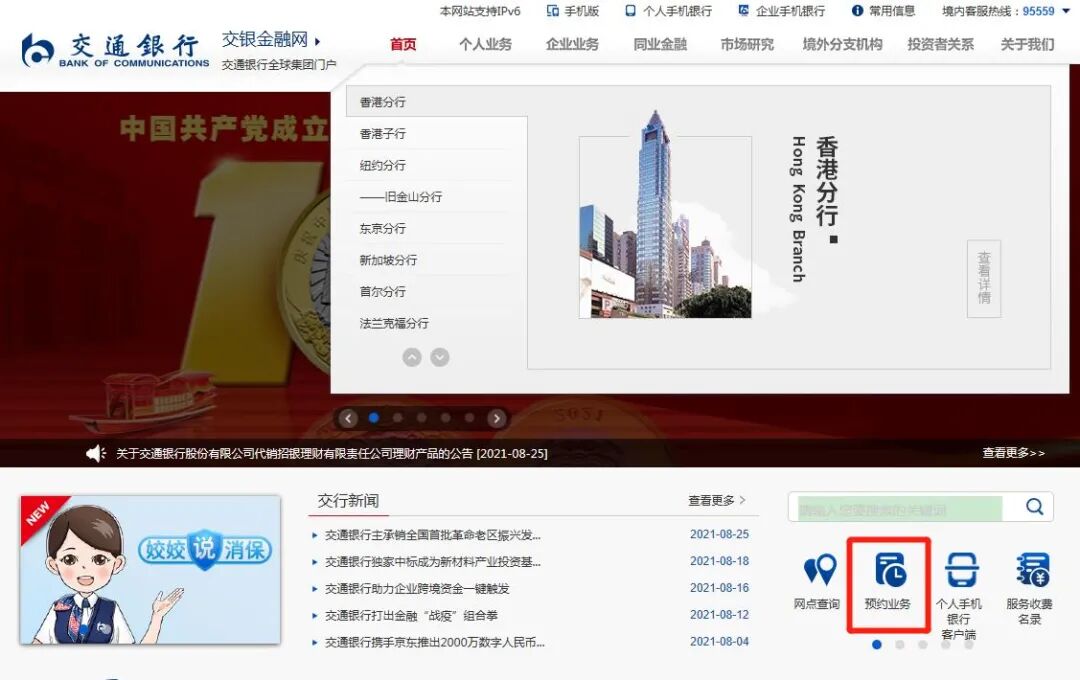Select the first banner carousel dot
Screen dimensions: 1080x680
(374, 418)
